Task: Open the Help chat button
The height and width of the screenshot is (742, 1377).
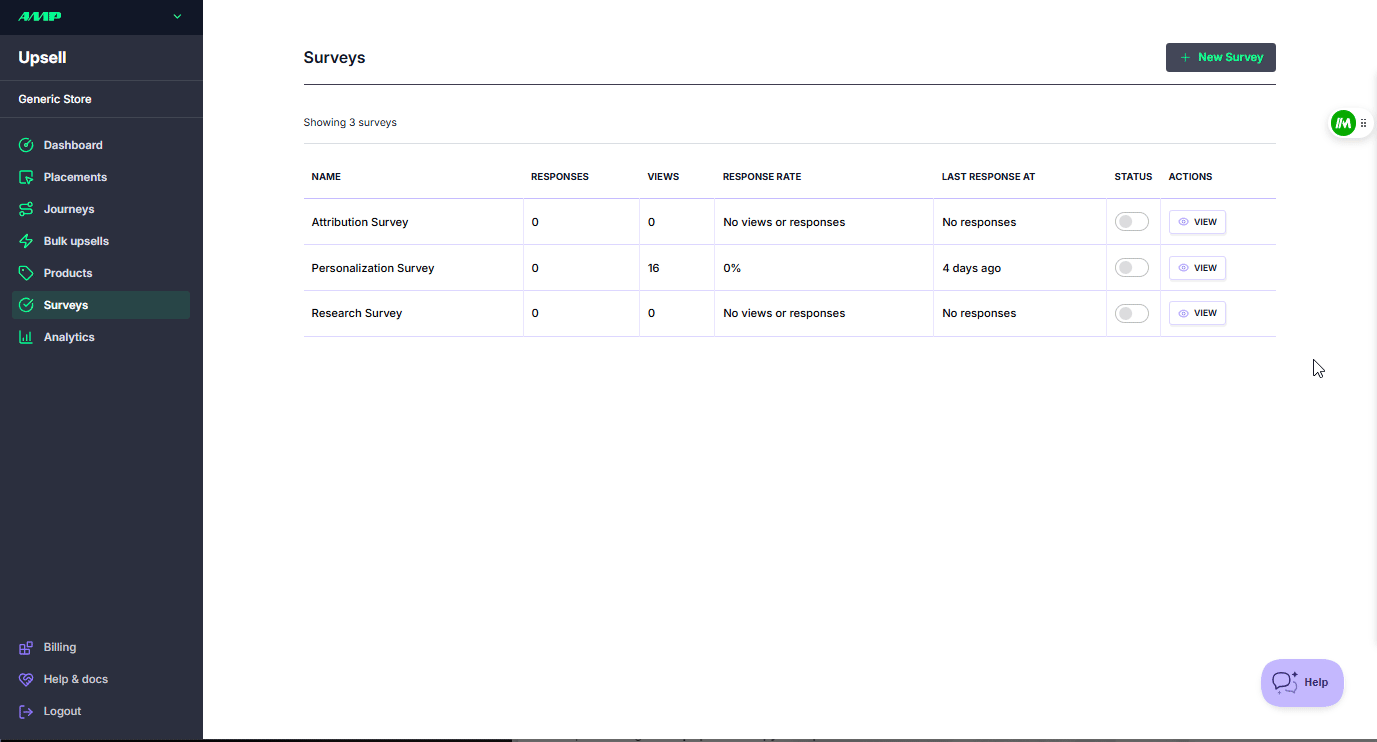Action: (1302, 683)
